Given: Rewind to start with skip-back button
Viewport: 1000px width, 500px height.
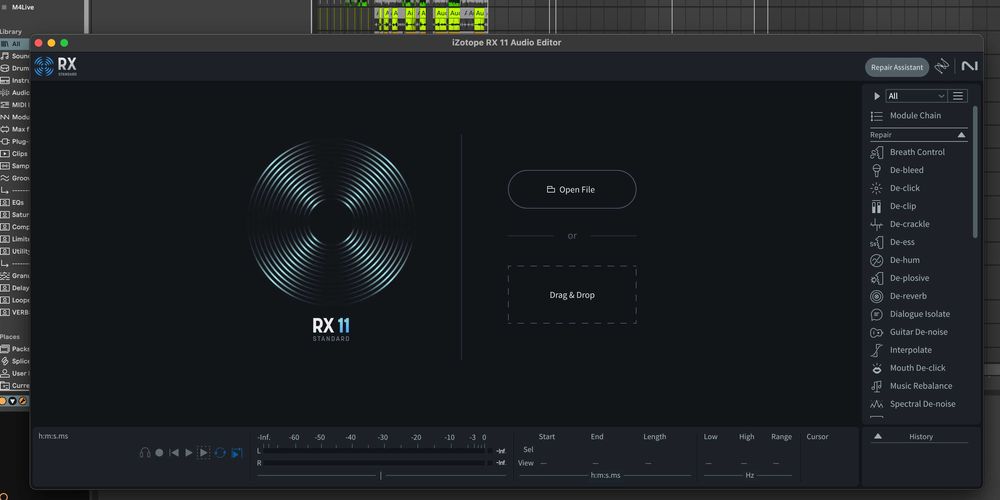Looking at the screenshot, I should point(173,453).
